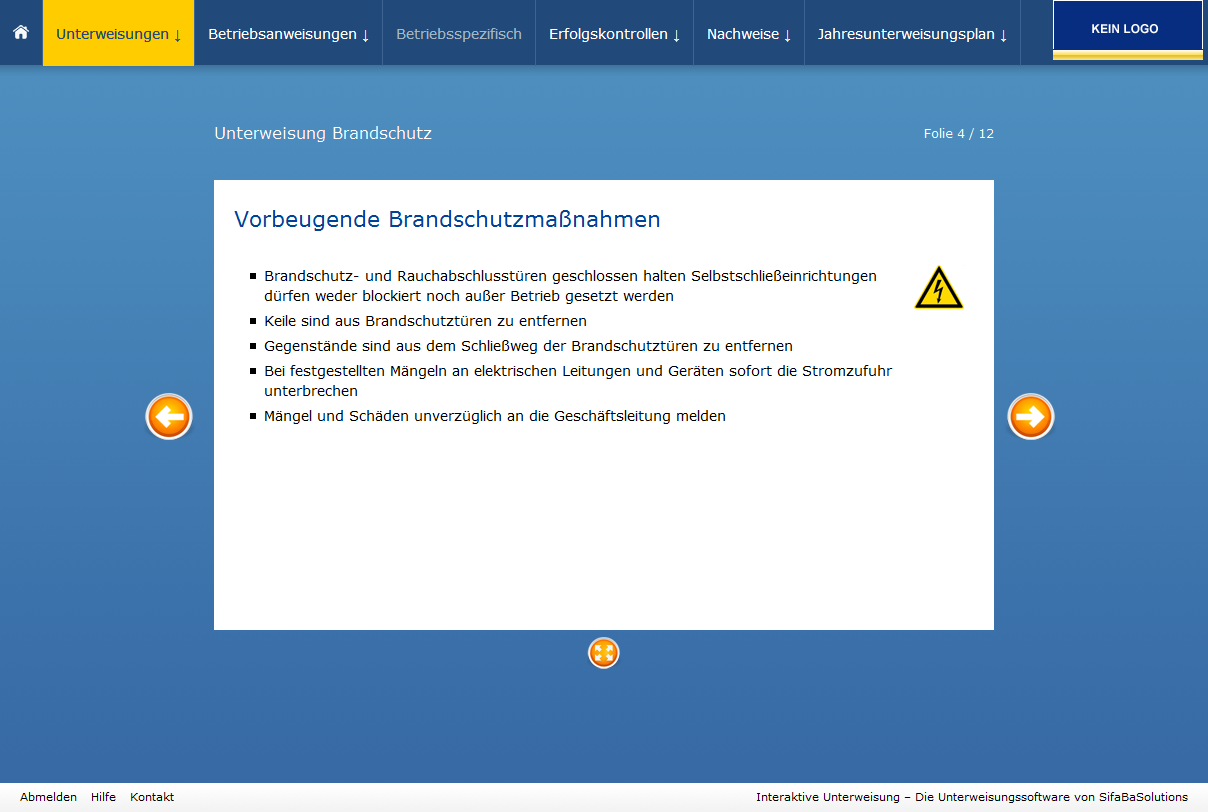Click the Kontakt link in the footer
Screen dimensions: 1208x812
point(151,797)
